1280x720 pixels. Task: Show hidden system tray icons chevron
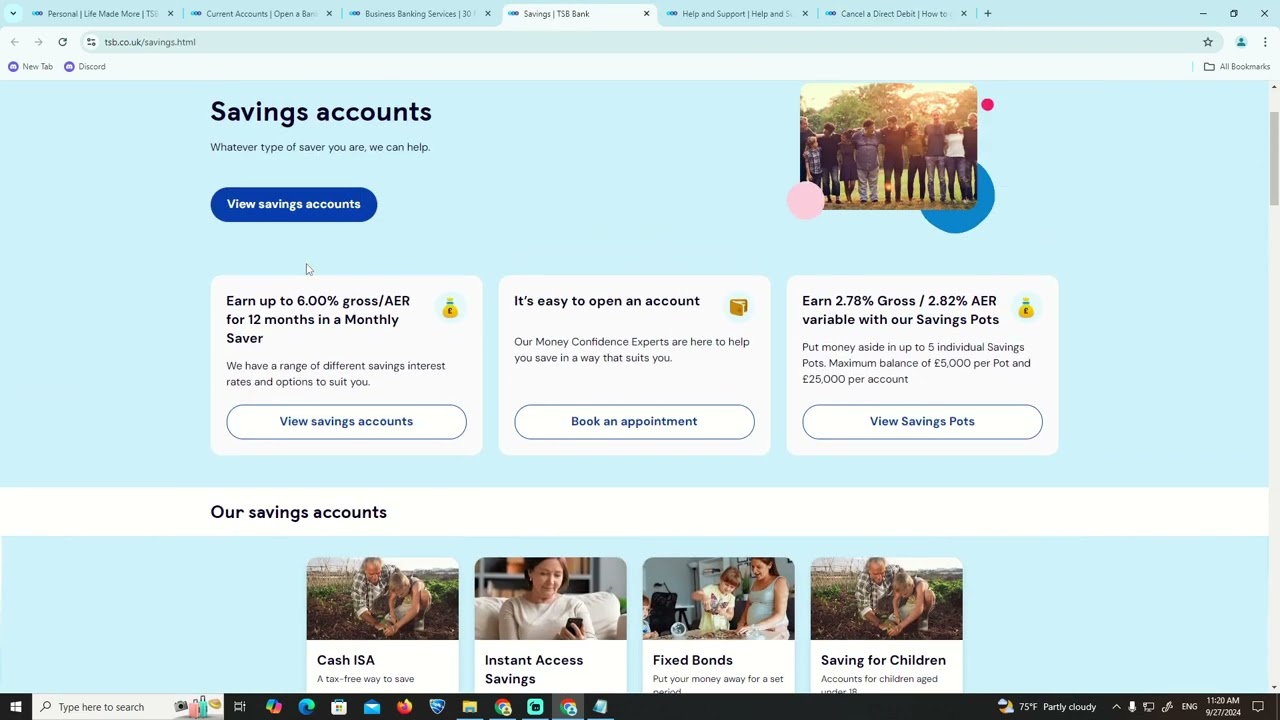pyautogui.click(x=1116, y=707)
